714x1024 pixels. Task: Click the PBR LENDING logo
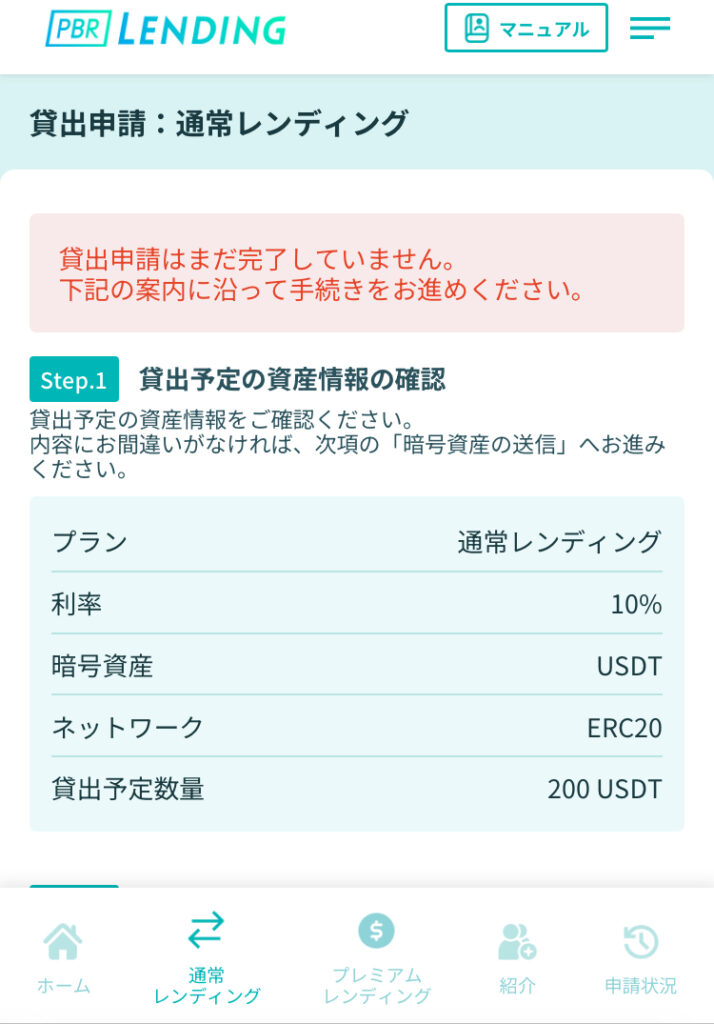(166, 29)
